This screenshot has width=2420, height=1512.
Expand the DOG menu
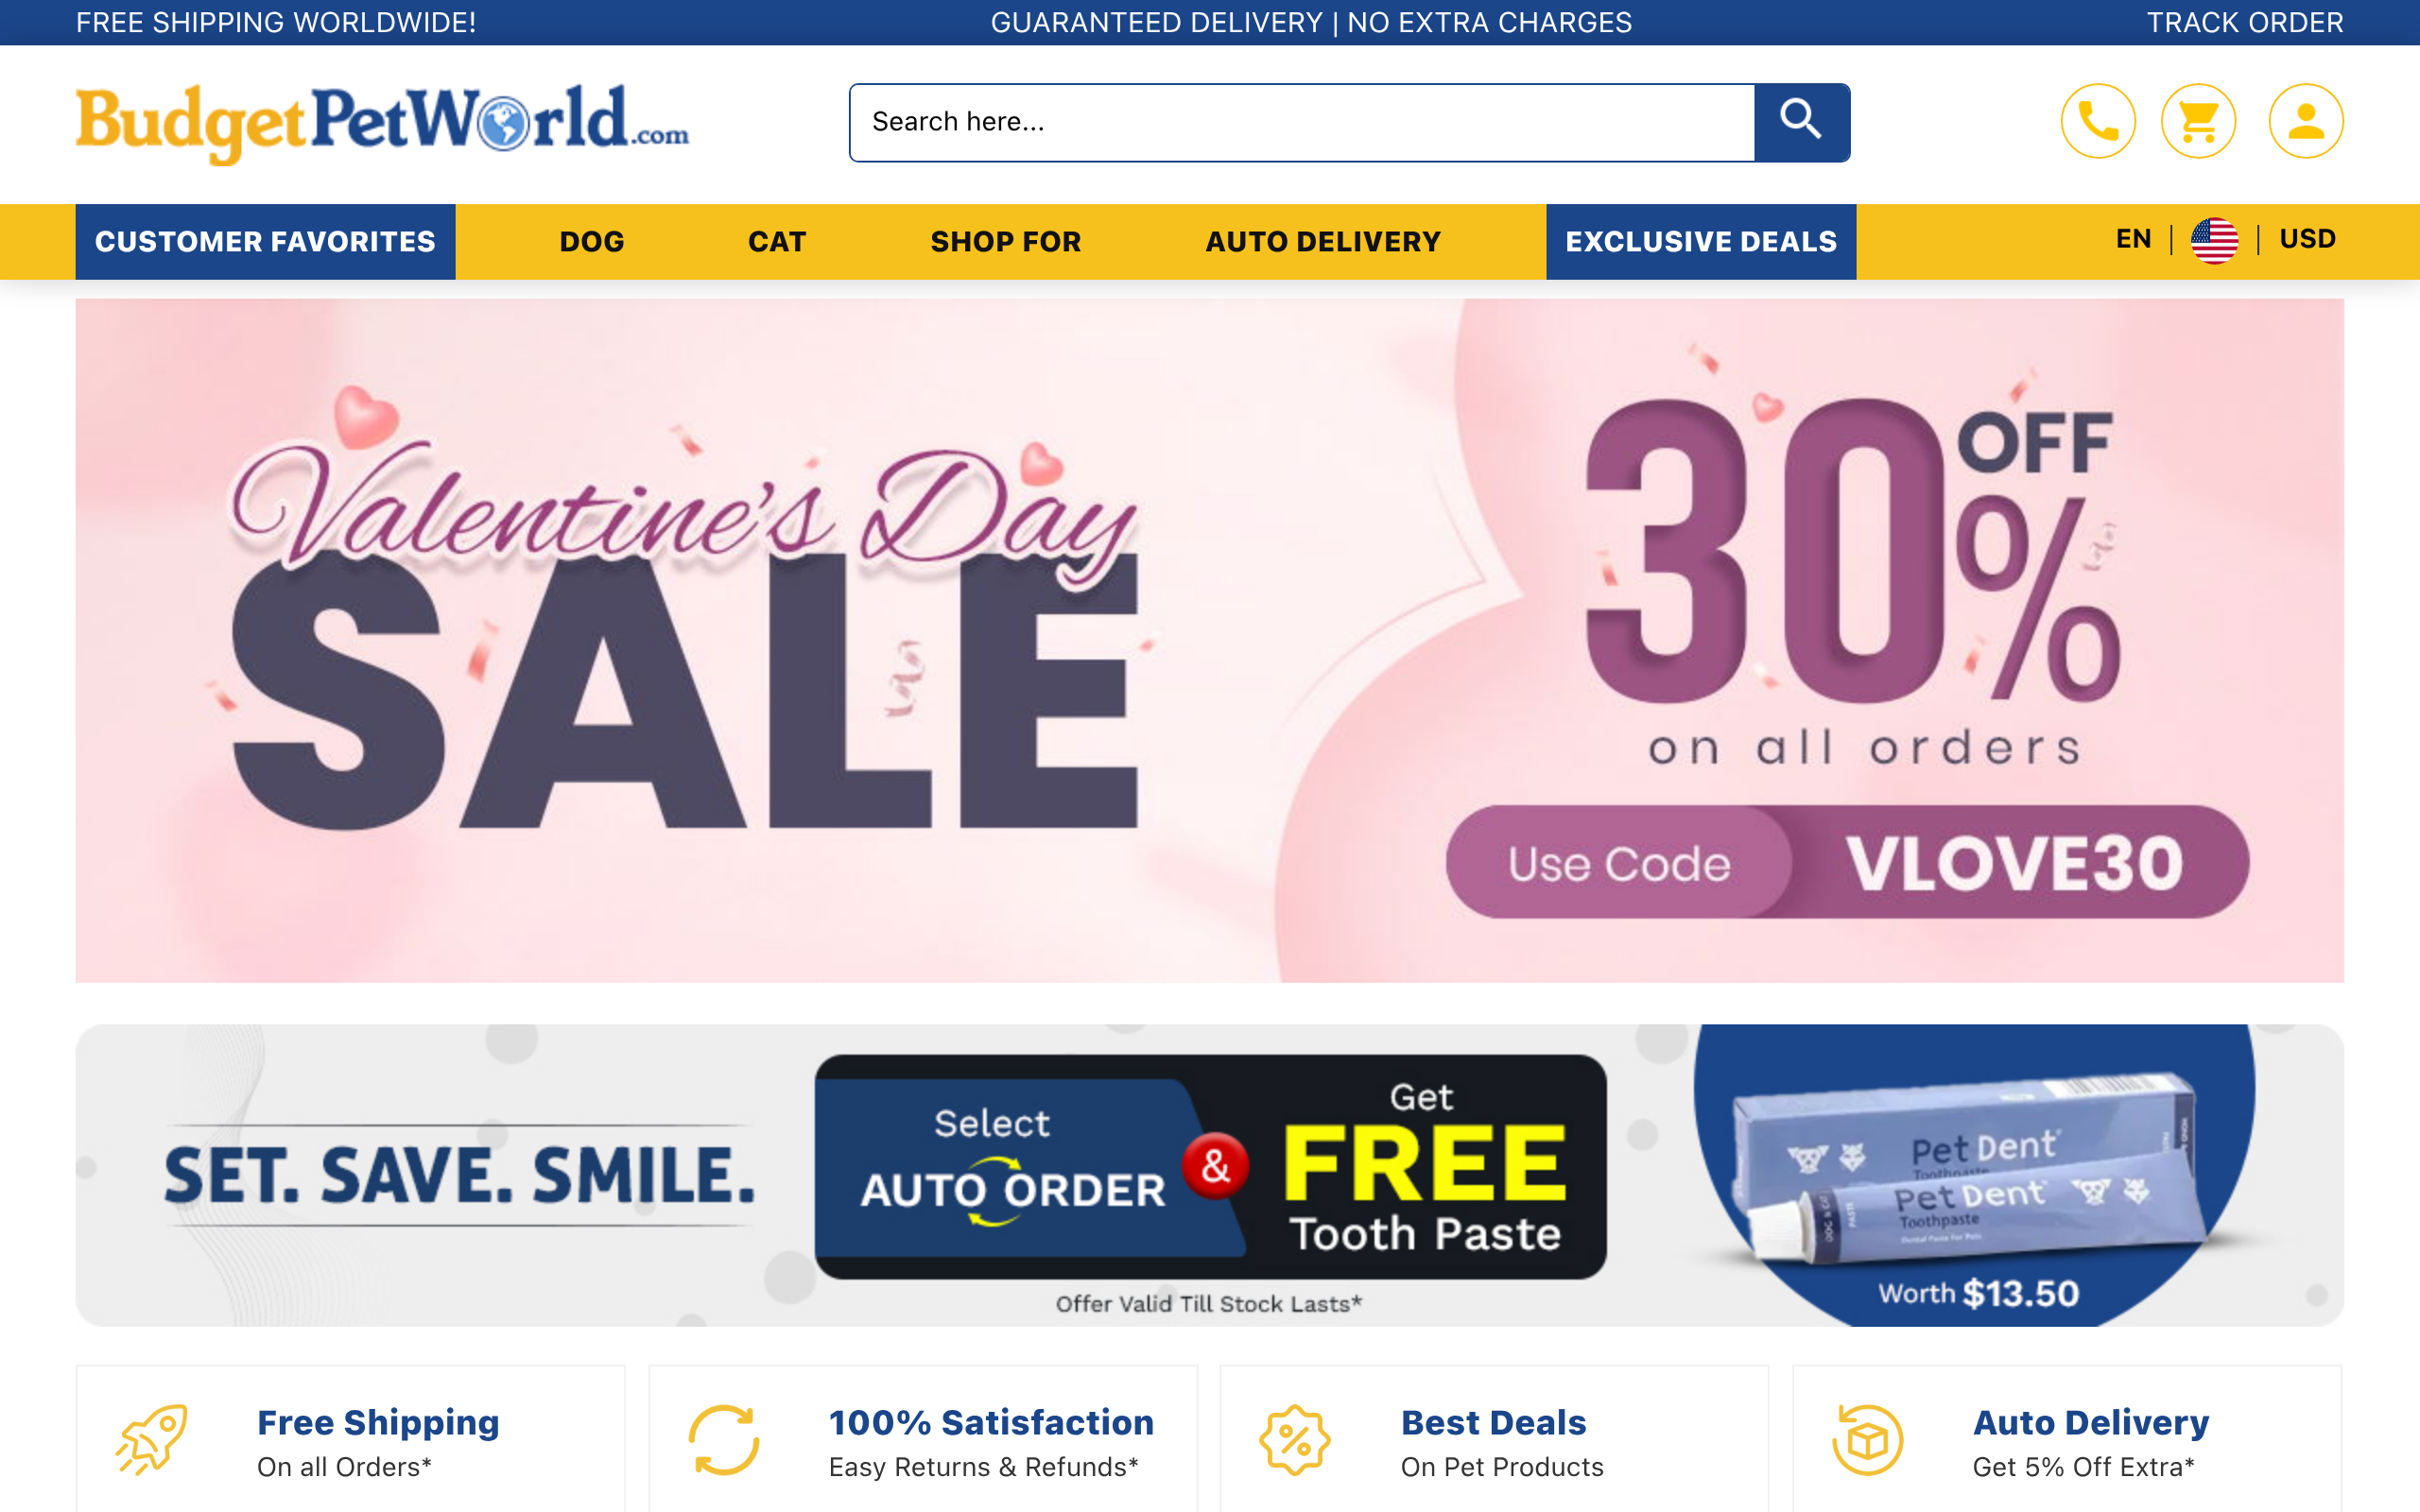click(x=592, y=242)
